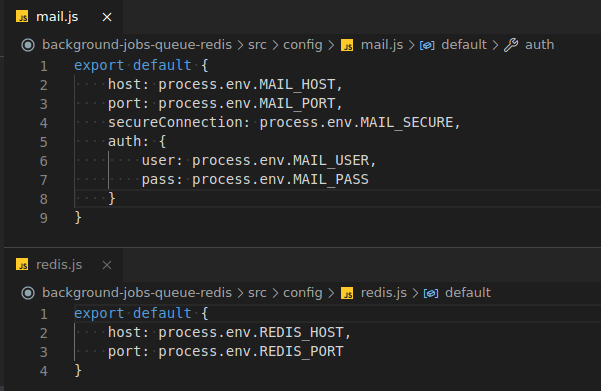Click the variable symbol icon in the redis.js breadcrumb
The image size is (601, 391).
pyautogui.click(x=431, y=293)
